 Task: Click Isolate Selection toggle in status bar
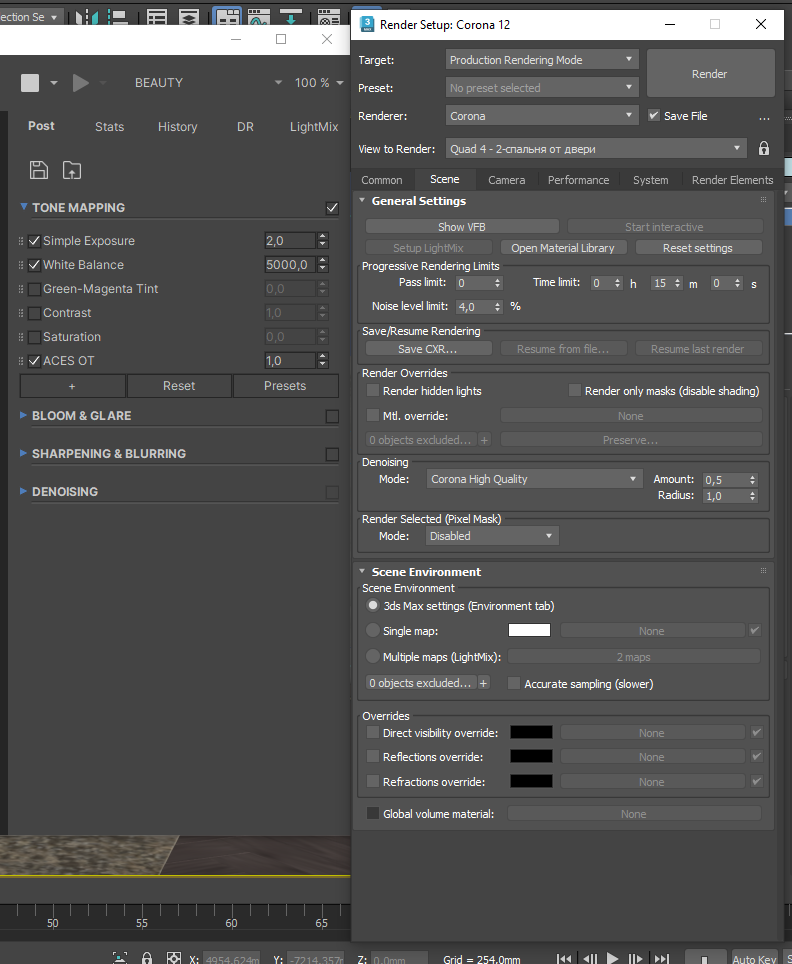point(120,957)
